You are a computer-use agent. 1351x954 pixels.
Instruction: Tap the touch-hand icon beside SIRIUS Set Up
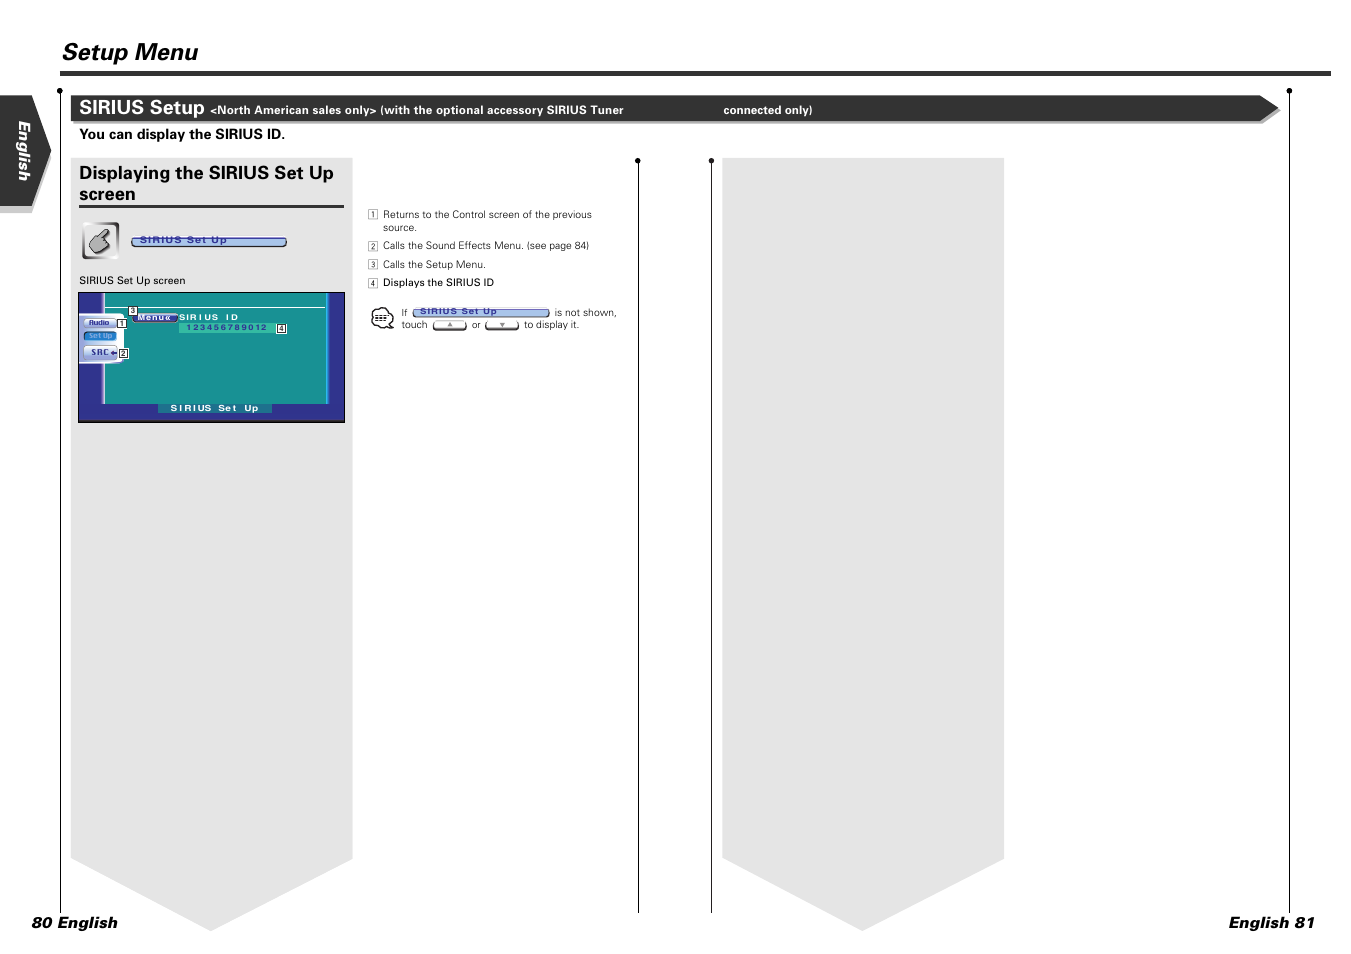[x=100, y=241]
